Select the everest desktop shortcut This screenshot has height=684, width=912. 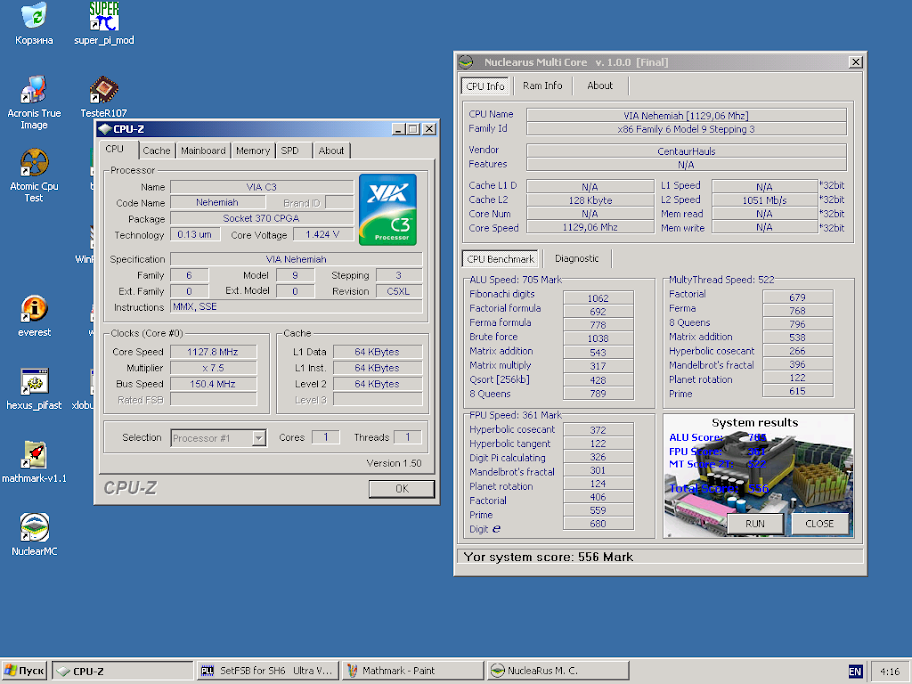click(34, 316)
